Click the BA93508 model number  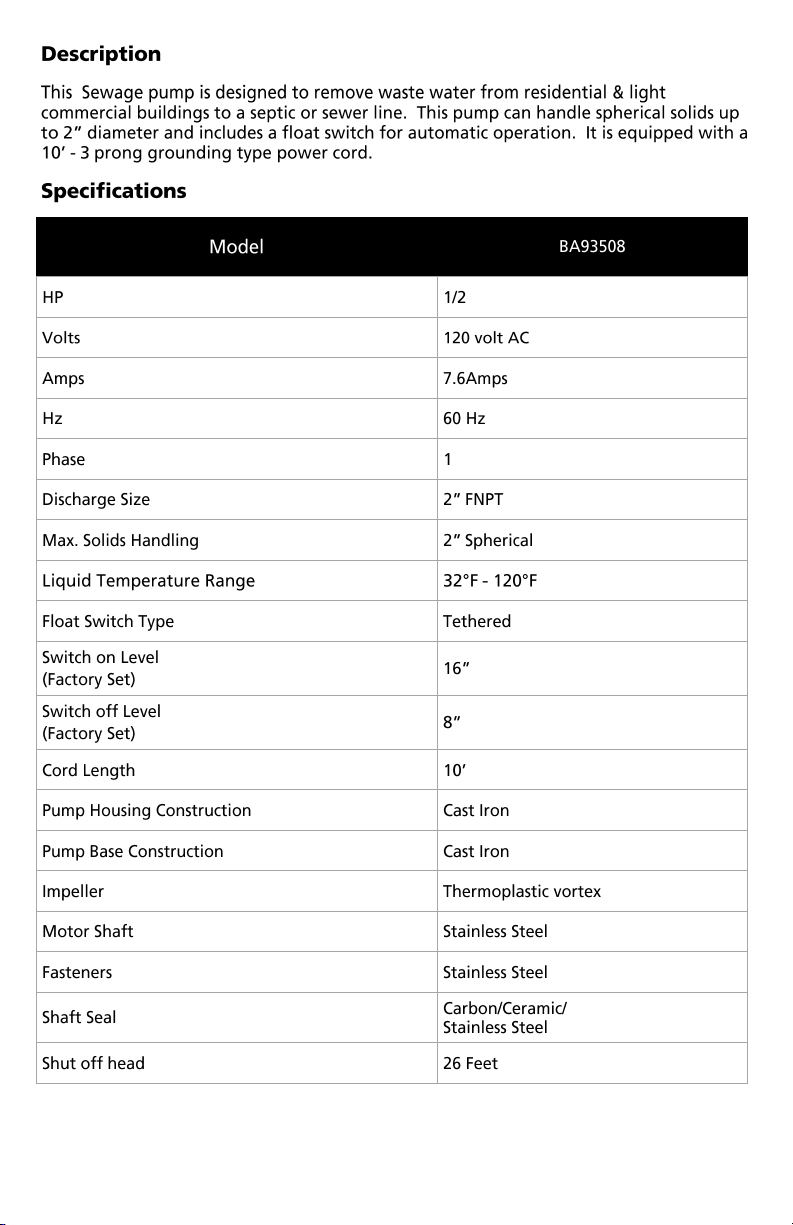pyautogui.click(x=592, y=247)
